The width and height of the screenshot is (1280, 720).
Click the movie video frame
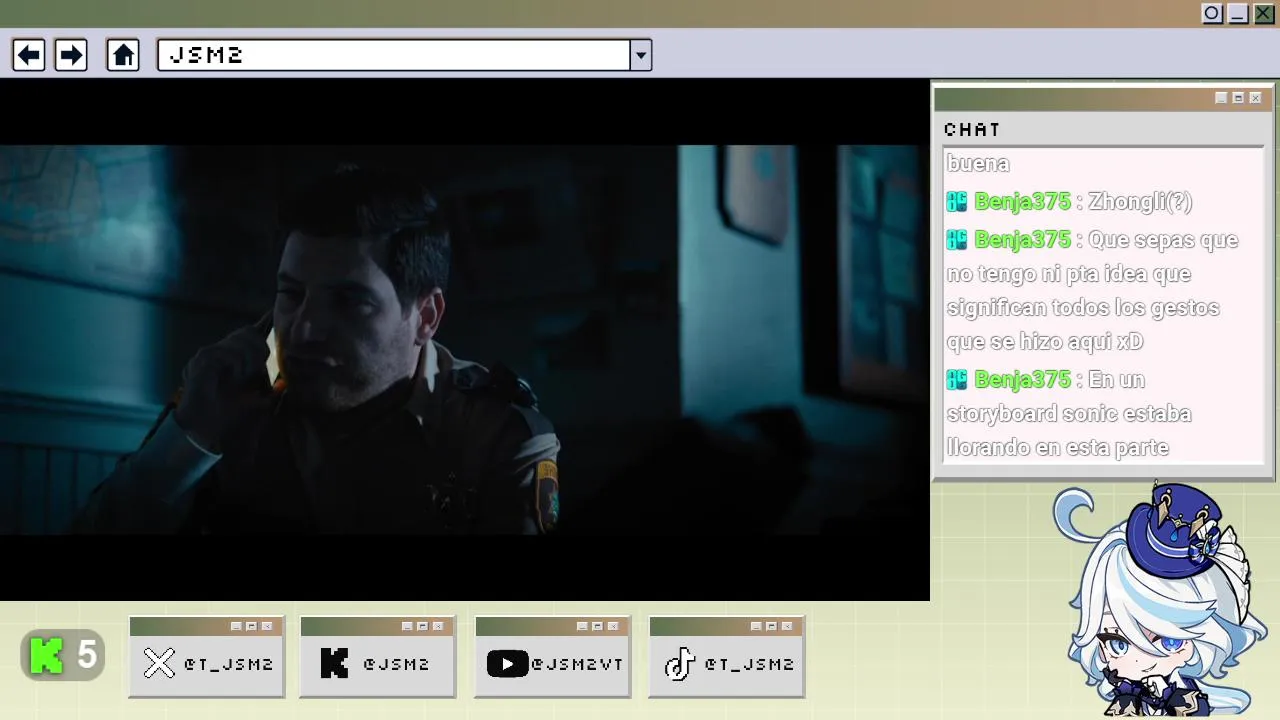(464, 340)
